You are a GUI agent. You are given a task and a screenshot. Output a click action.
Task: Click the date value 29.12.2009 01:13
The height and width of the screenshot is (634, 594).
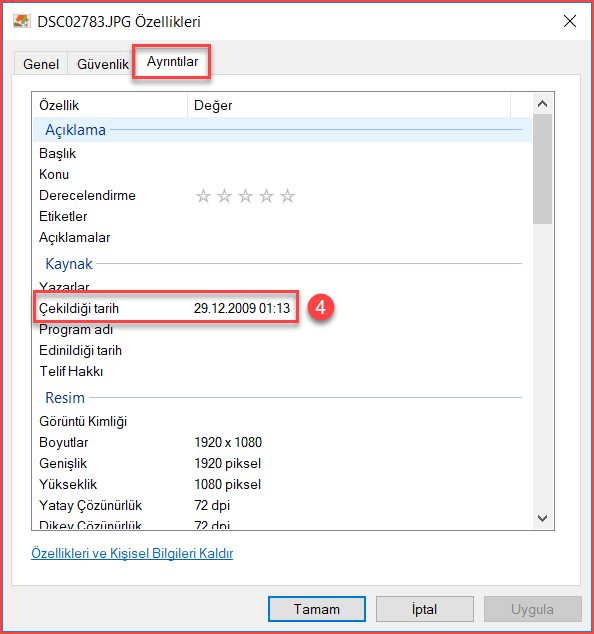(242, 309)
